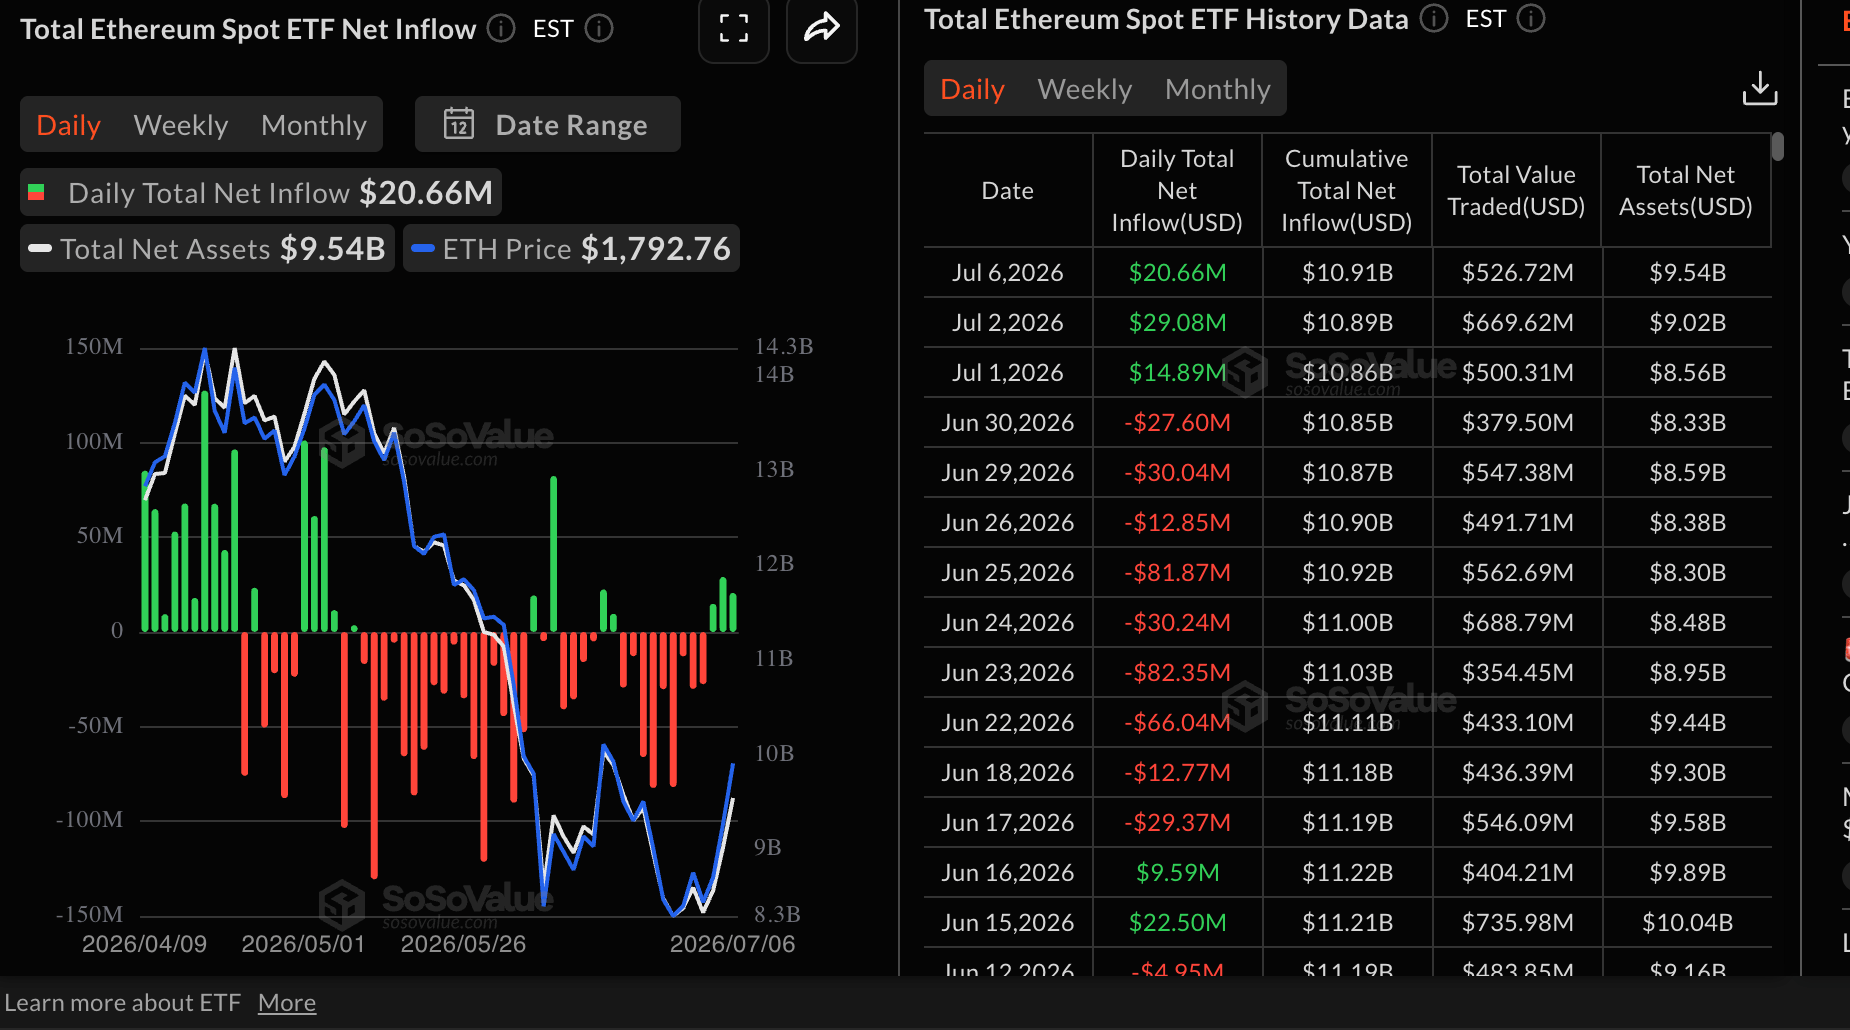Click $11.11B cumulative inflow for Jun 22
Screen dimensions: 1850x1030
(x=1348, y=722)
